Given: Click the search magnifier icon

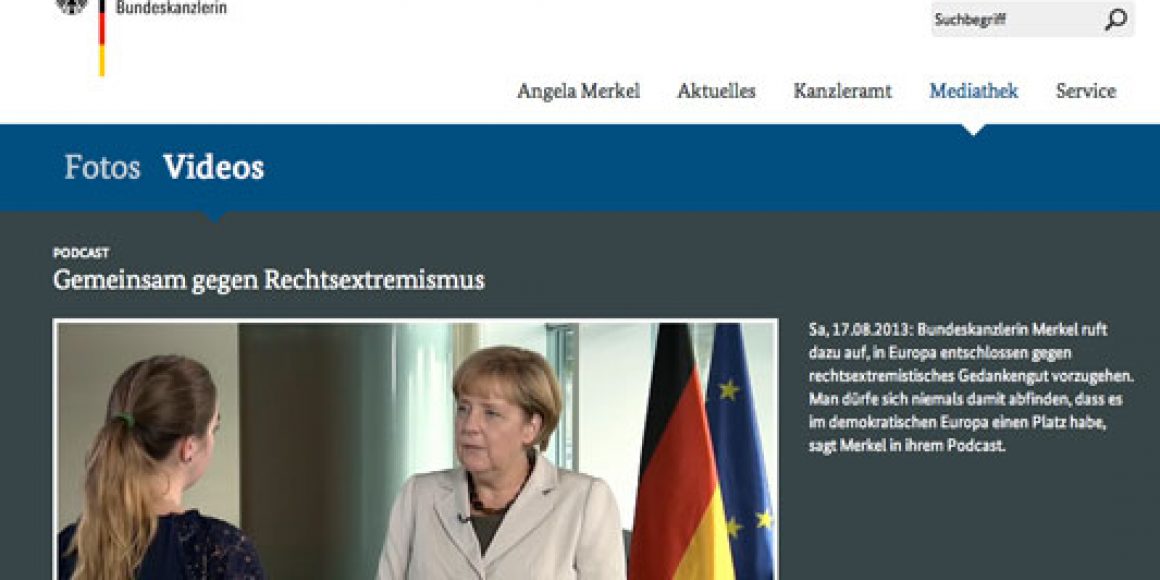Looking at the screenshot, I should coord(1116,19).
